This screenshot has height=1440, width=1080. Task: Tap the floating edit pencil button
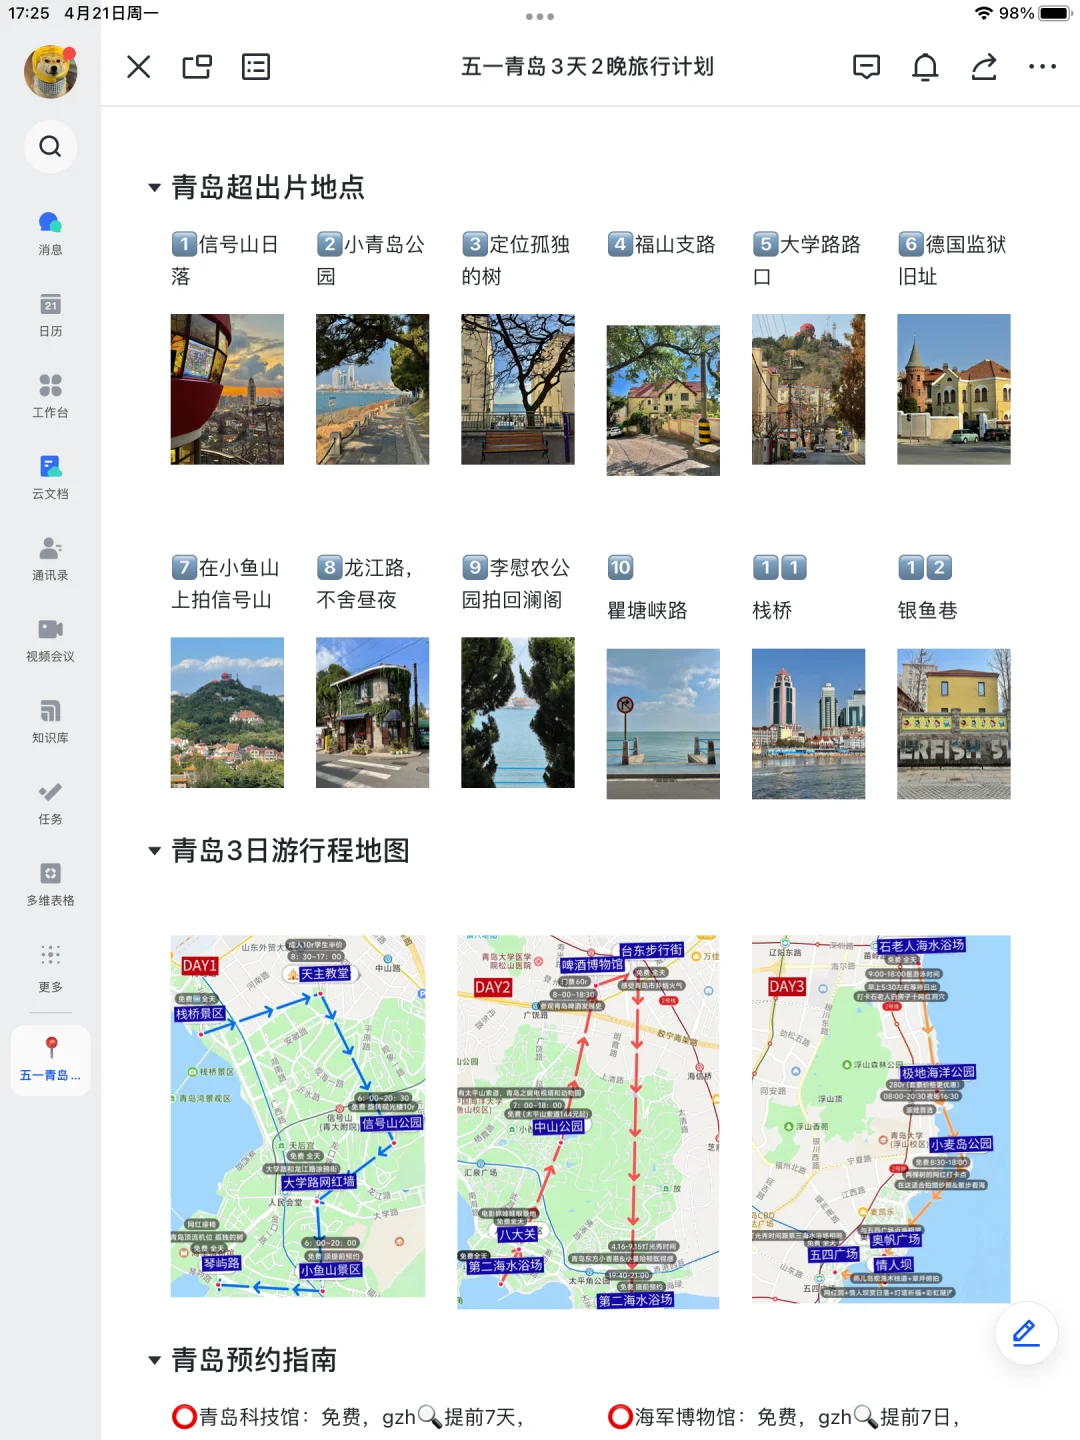pyautogui.click(x=1024, y=1333)
